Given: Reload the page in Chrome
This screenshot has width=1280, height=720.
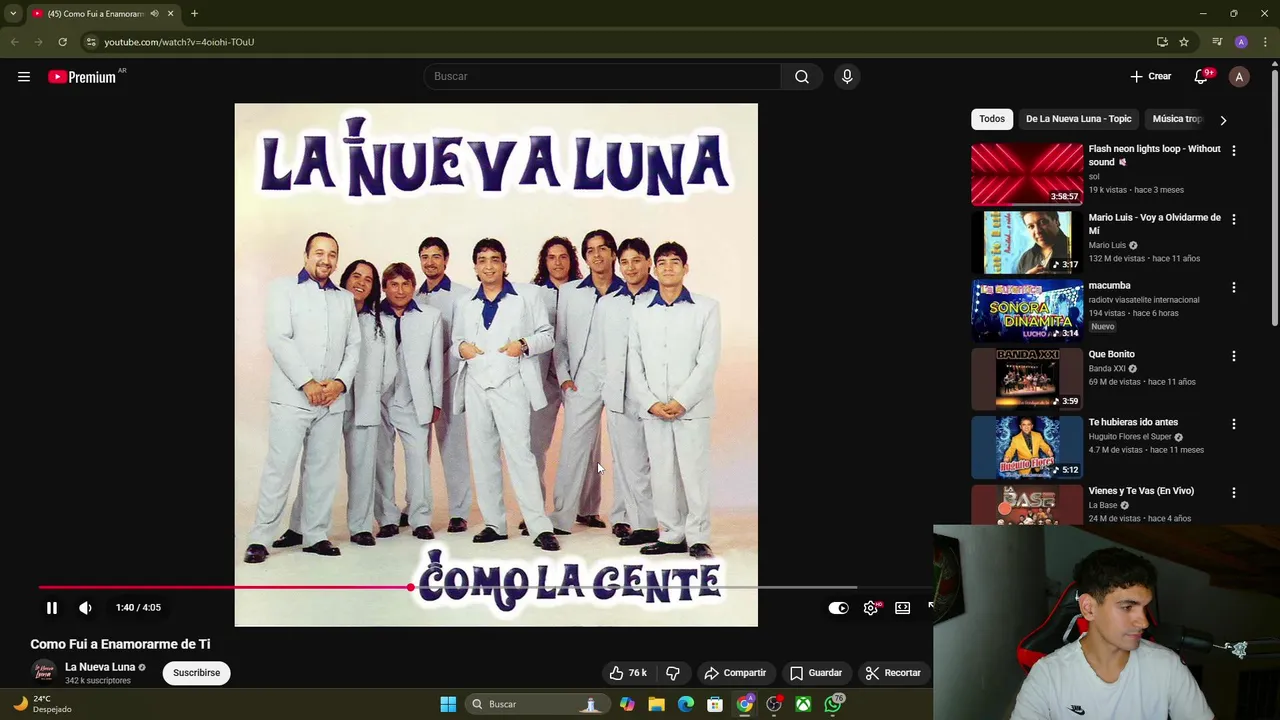Looking at the screenshot, I should pyautogui.click(x=62, y=42).
